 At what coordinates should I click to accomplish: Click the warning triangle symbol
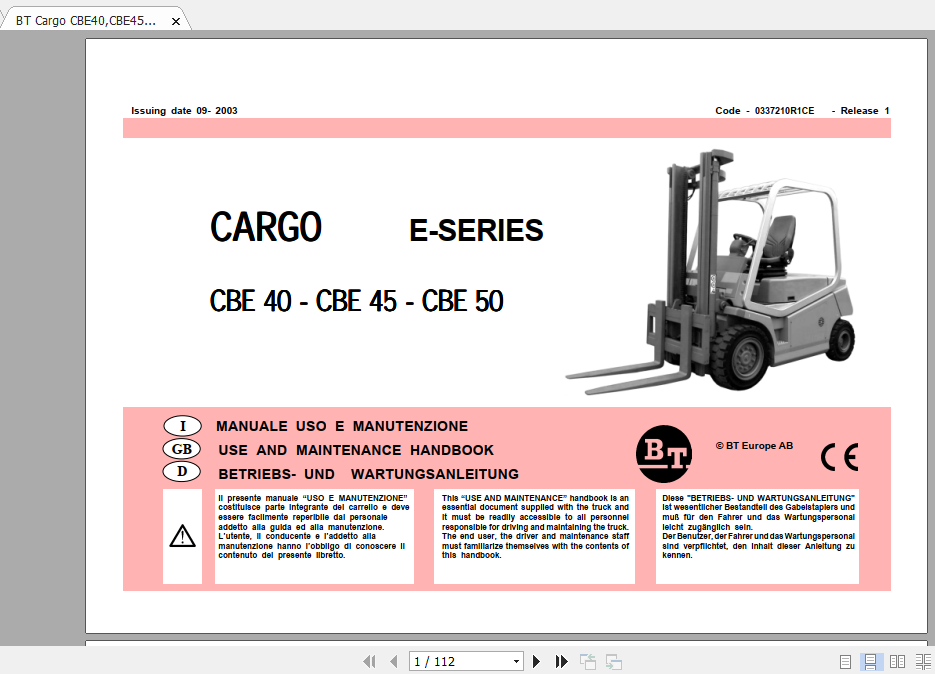[182, 536]
